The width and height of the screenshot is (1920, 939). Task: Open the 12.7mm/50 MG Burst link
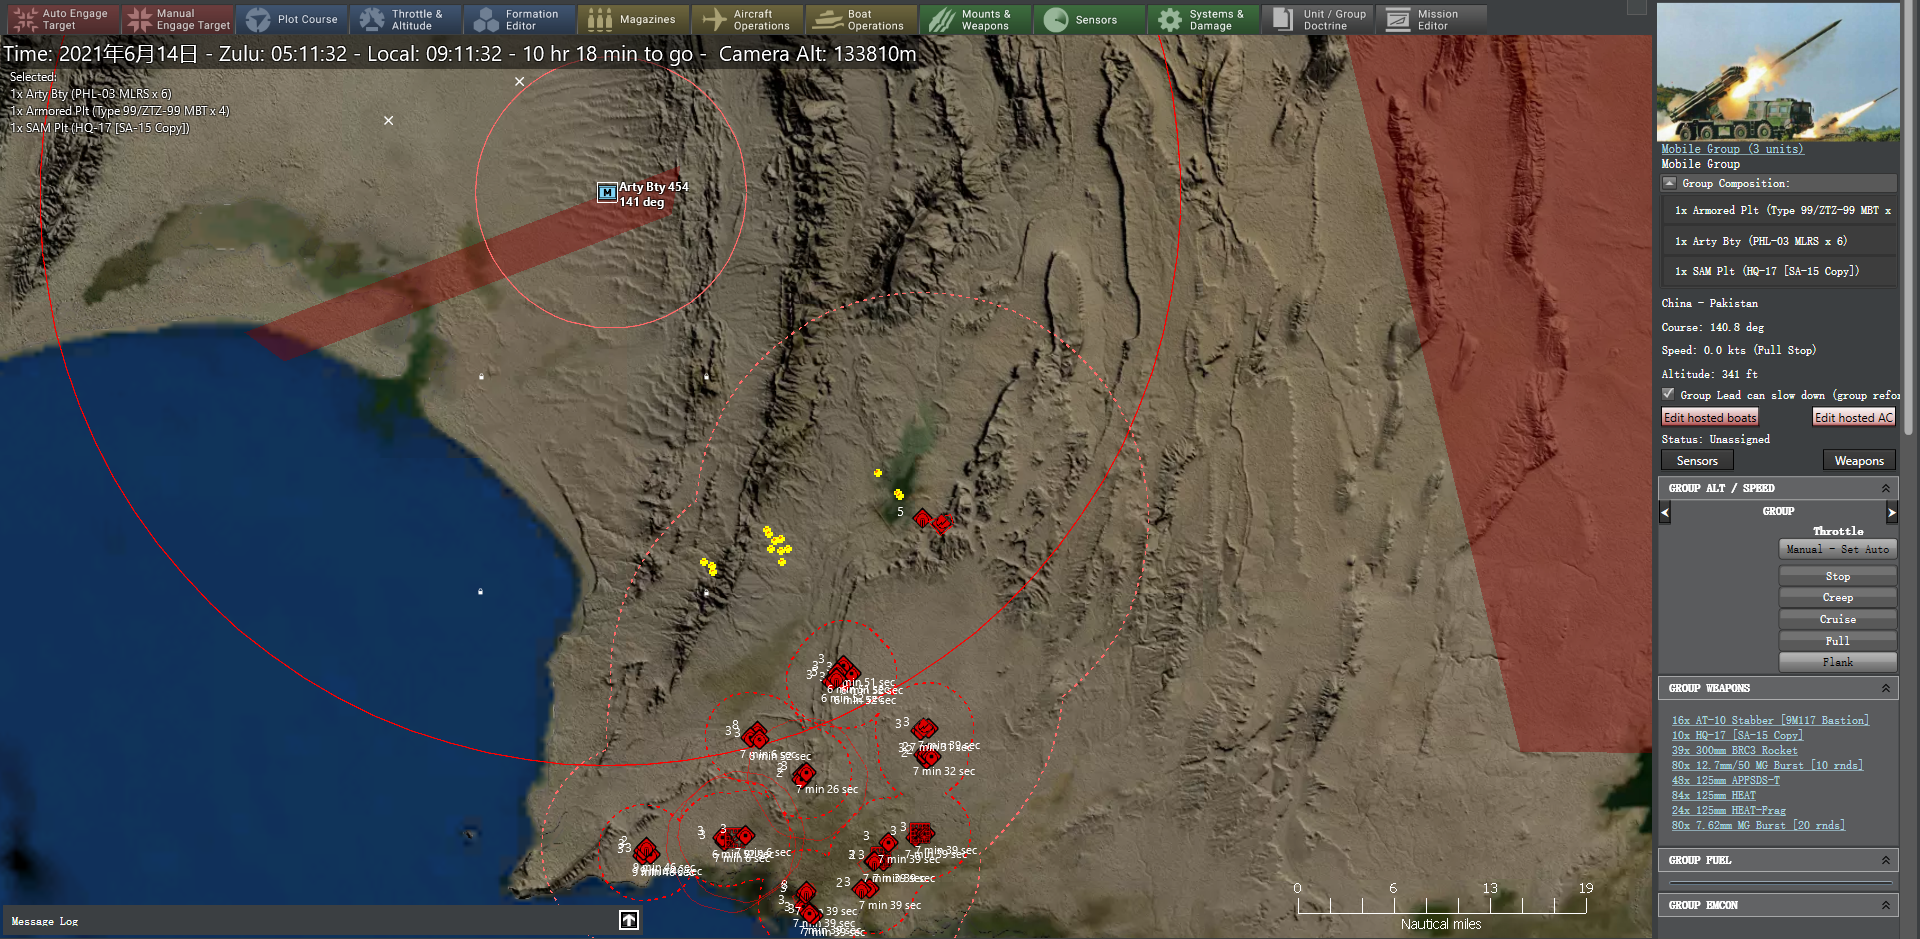[1767, 765]
